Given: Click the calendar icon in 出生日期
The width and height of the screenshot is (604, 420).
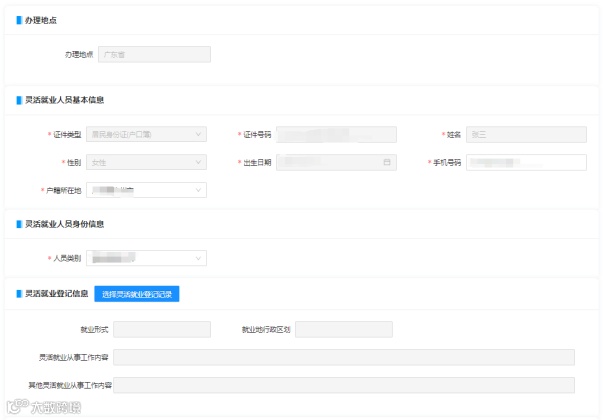Looking at the screenshot, I should 387,162.
